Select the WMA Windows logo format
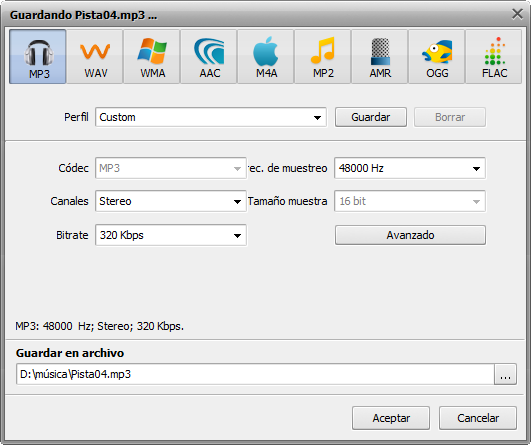The image size is (531, 445). tap(152, 57)
